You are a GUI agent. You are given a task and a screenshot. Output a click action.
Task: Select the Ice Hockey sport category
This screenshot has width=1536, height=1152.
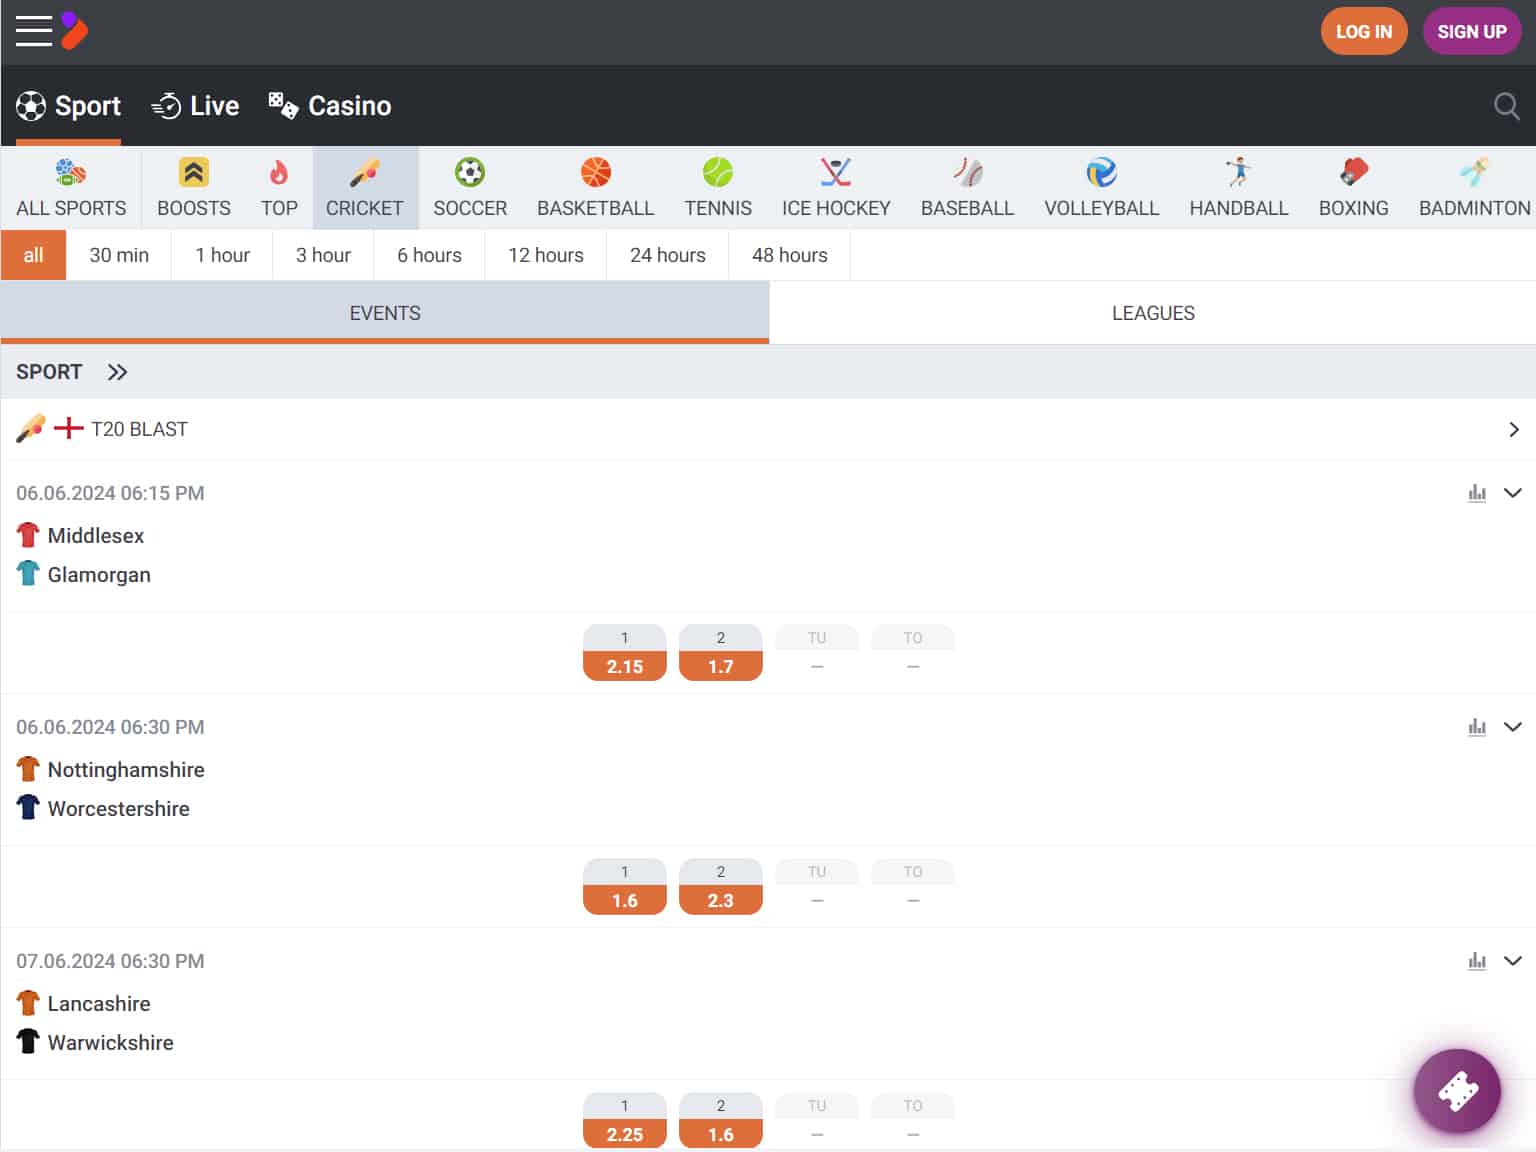pyautogui.click(x=836, y=188)
